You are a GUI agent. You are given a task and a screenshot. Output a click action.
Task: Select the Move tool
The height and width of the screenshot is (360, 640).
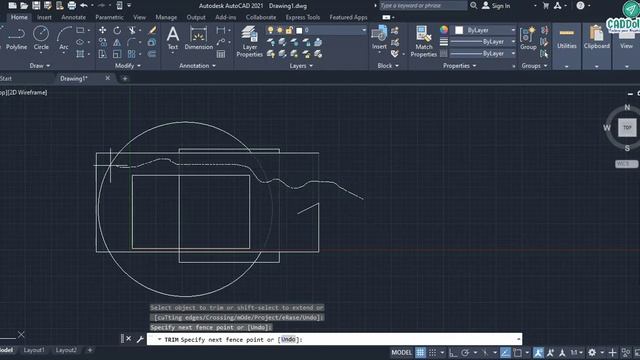(x=102, y=30)
